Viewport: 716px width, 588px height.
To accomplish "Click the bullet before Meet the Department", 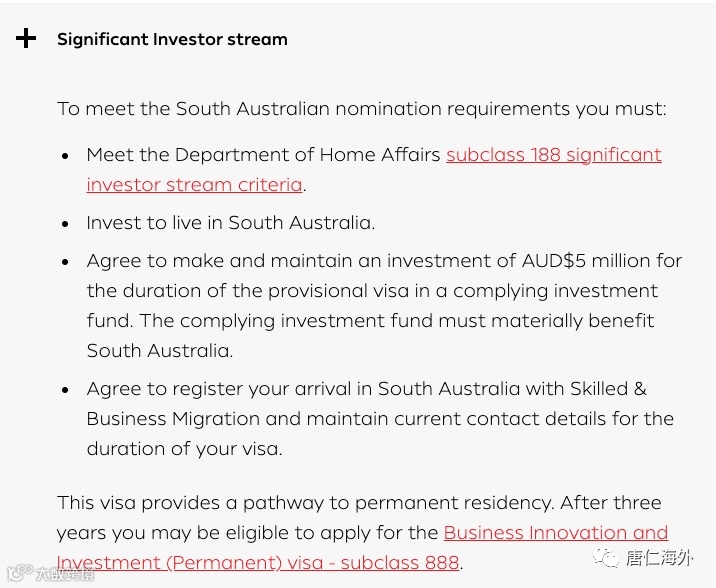I will [65, 156].
